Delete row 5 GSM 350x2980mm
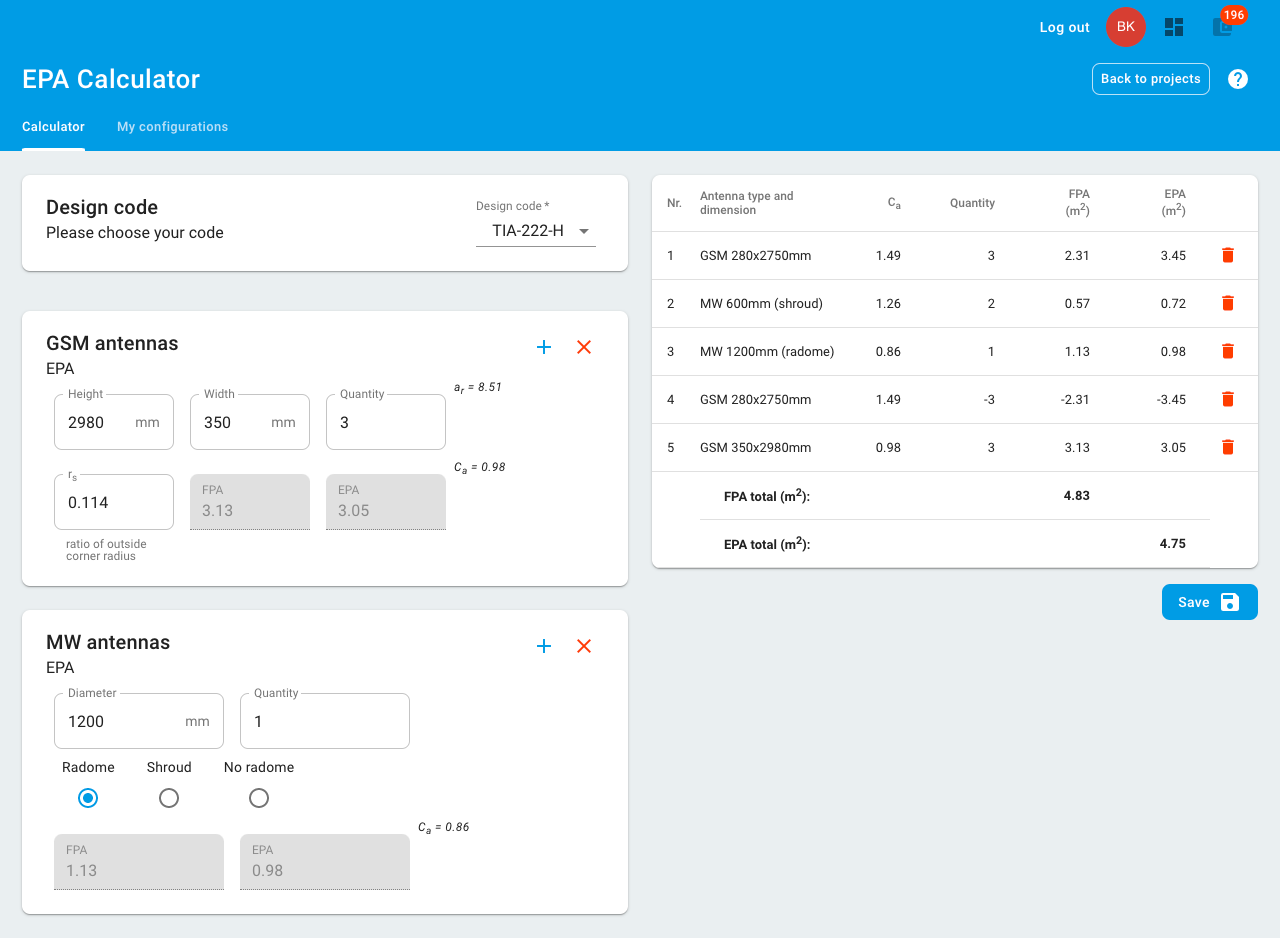This screenshot has height=938, width=1280. coord(1228,447)
